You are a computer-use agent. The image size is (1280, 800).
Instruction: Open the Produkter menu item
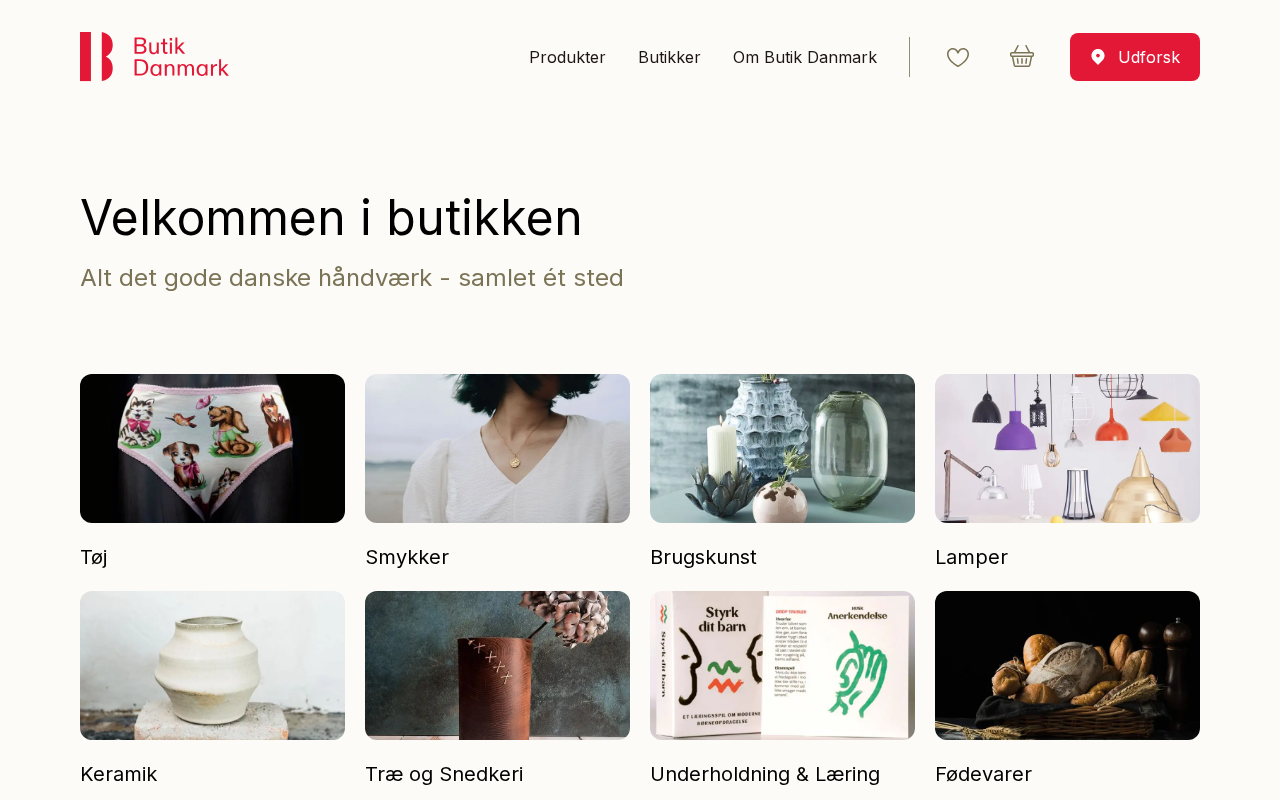(567, 57)
